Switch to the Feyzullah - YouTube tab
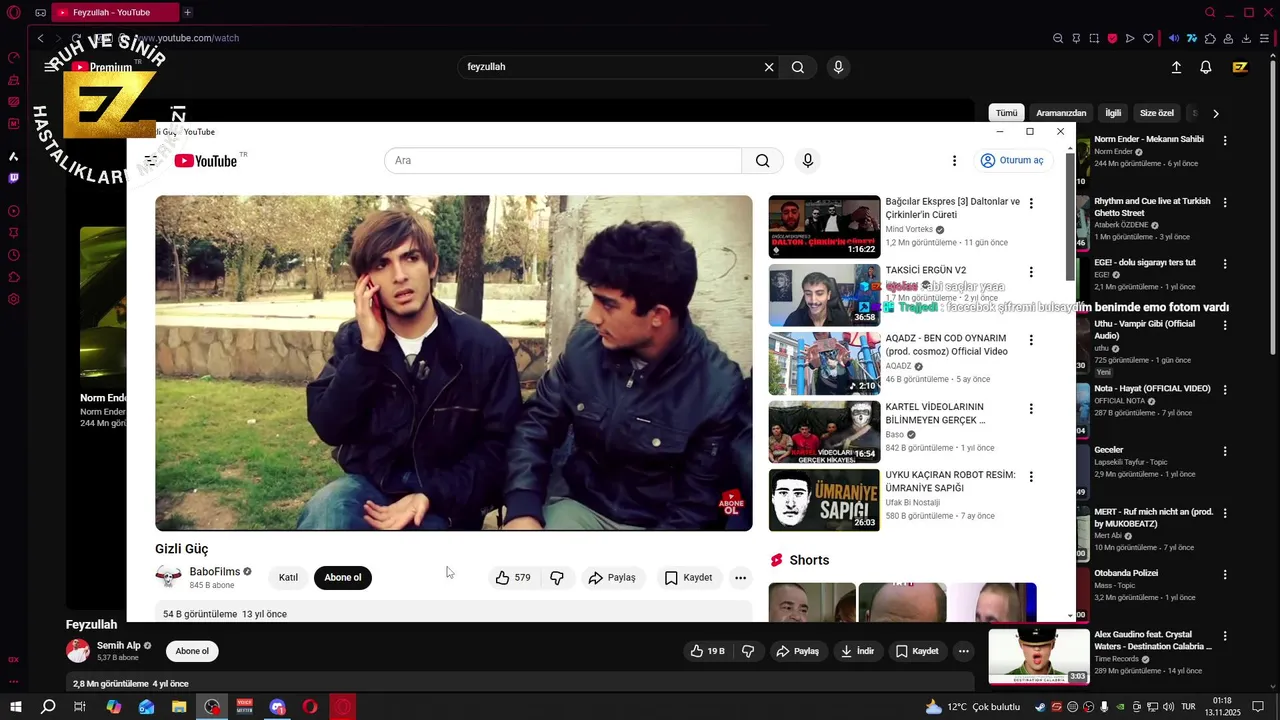1280x720 pixels. pos(113,12)
